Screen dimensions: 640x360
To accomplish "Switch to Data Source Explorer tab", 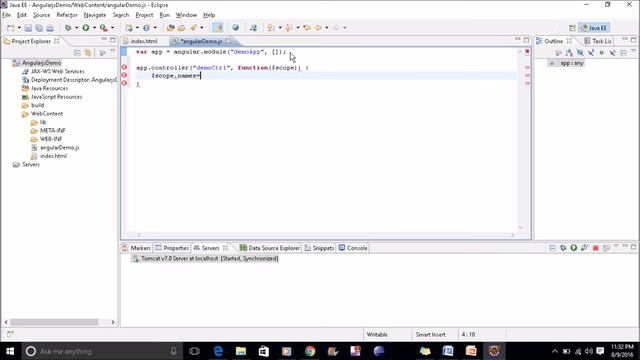I will pos(270,248).
